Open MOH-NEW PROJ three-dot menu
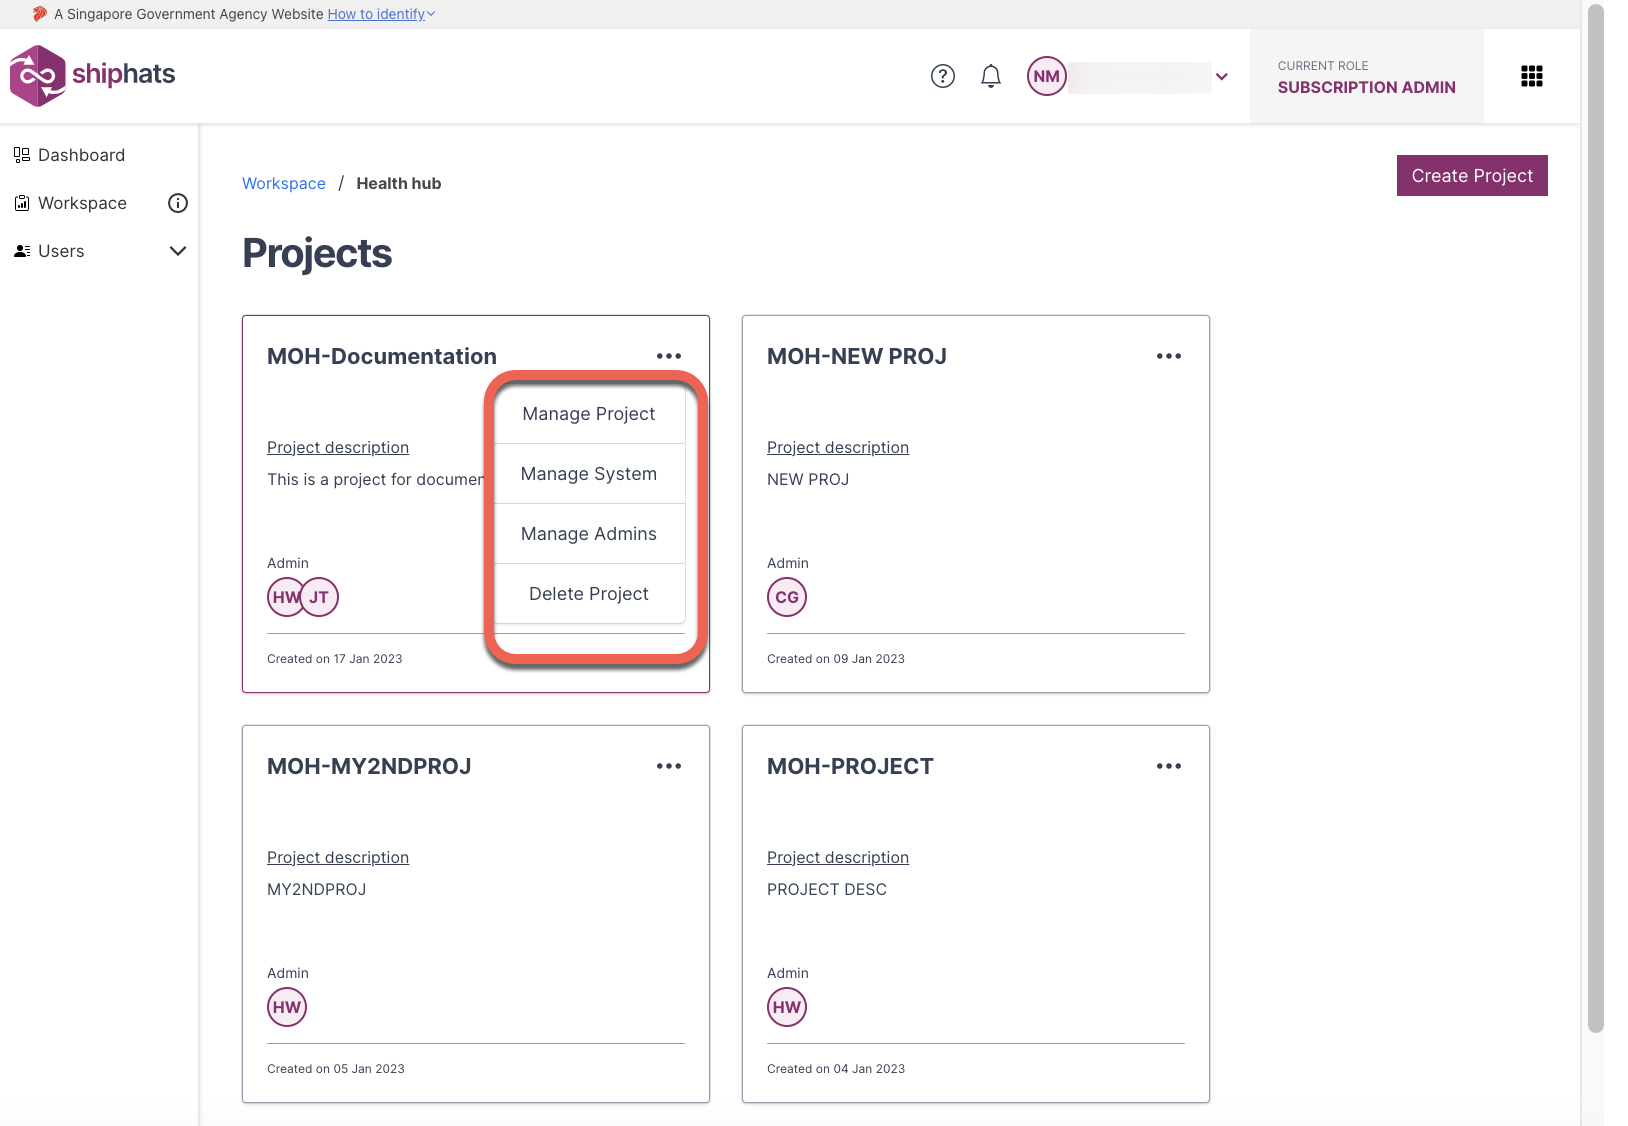The image size is (1628, 1126). click(x=1169, y=356)
